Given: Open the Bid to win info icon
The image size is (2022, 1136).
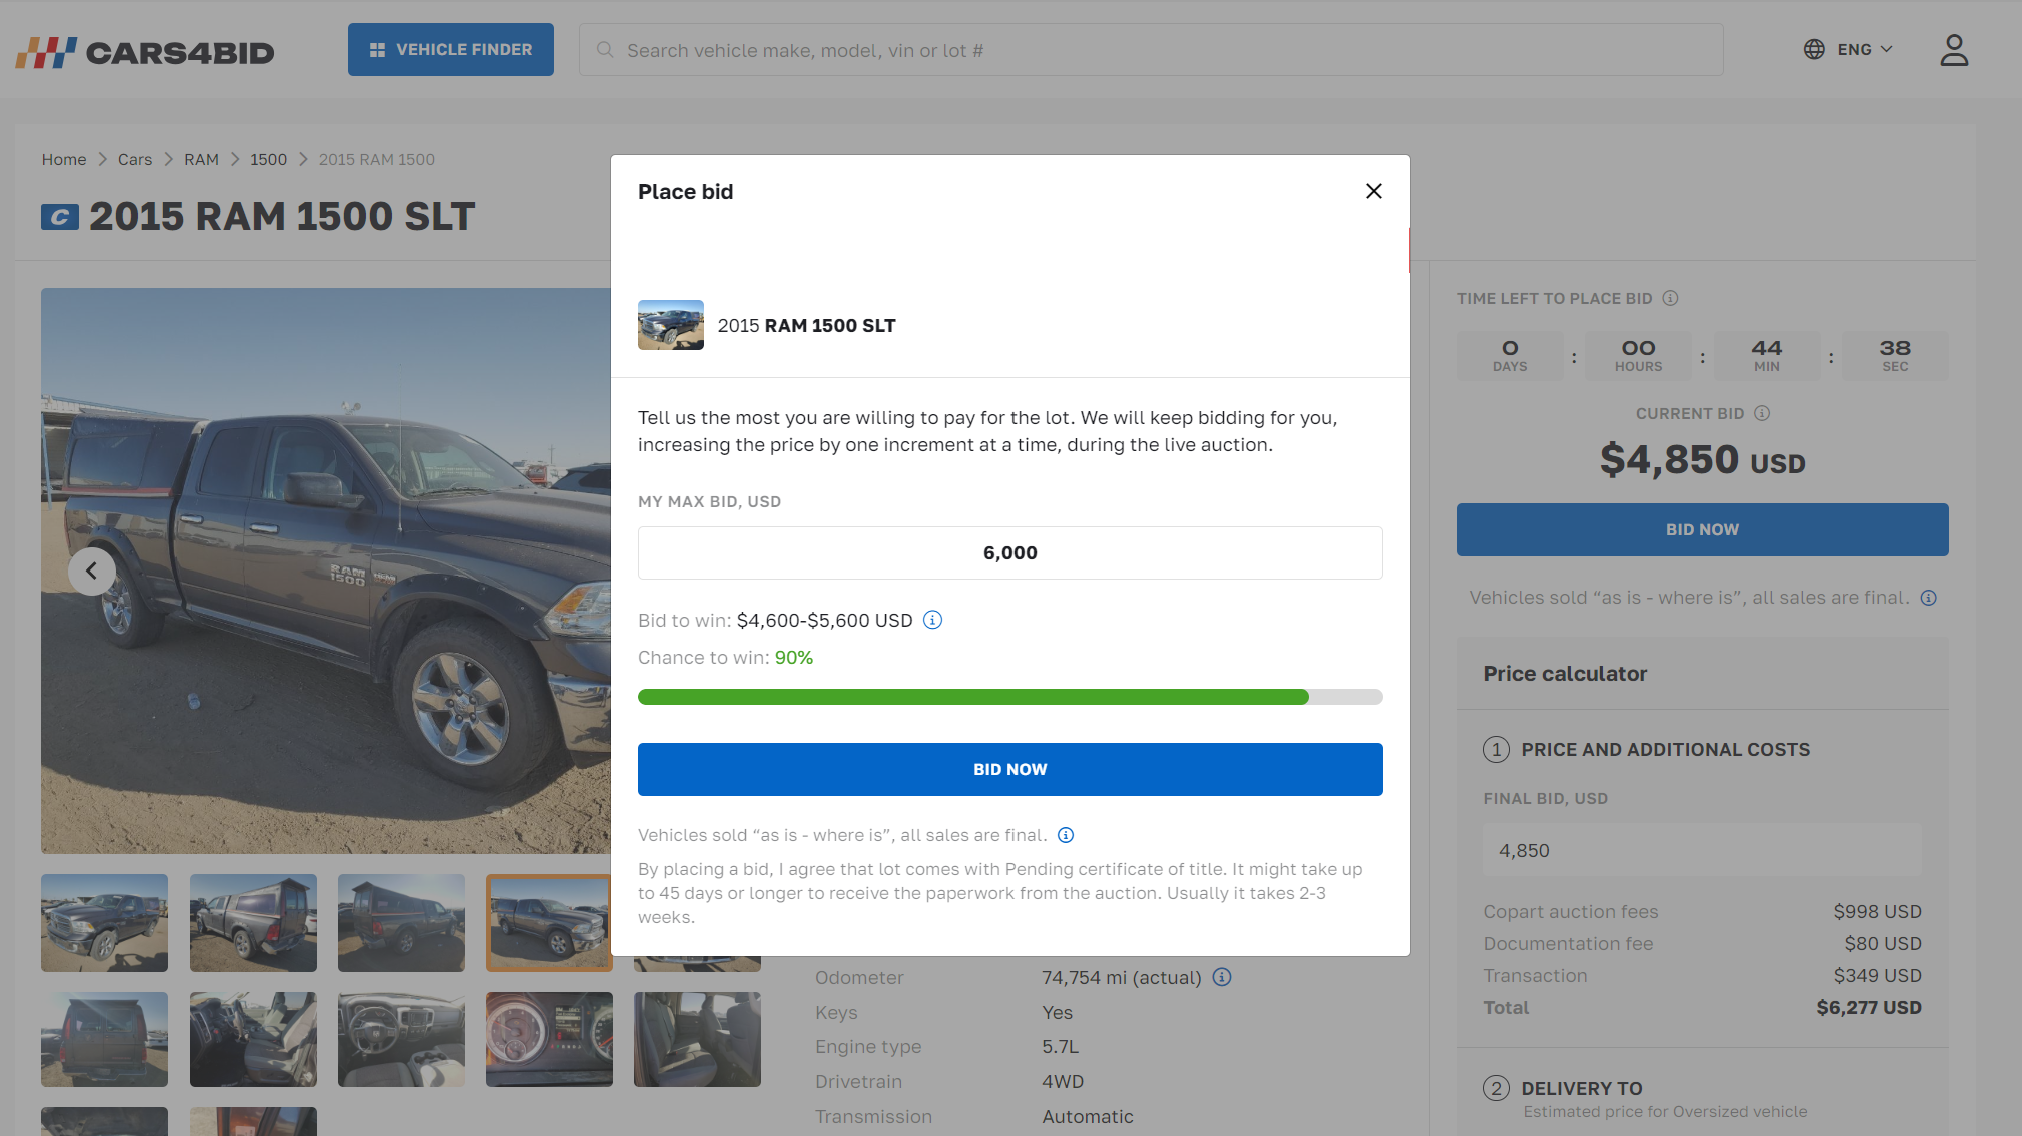Looking at the screenshot, I should click(x=932, y=620).
